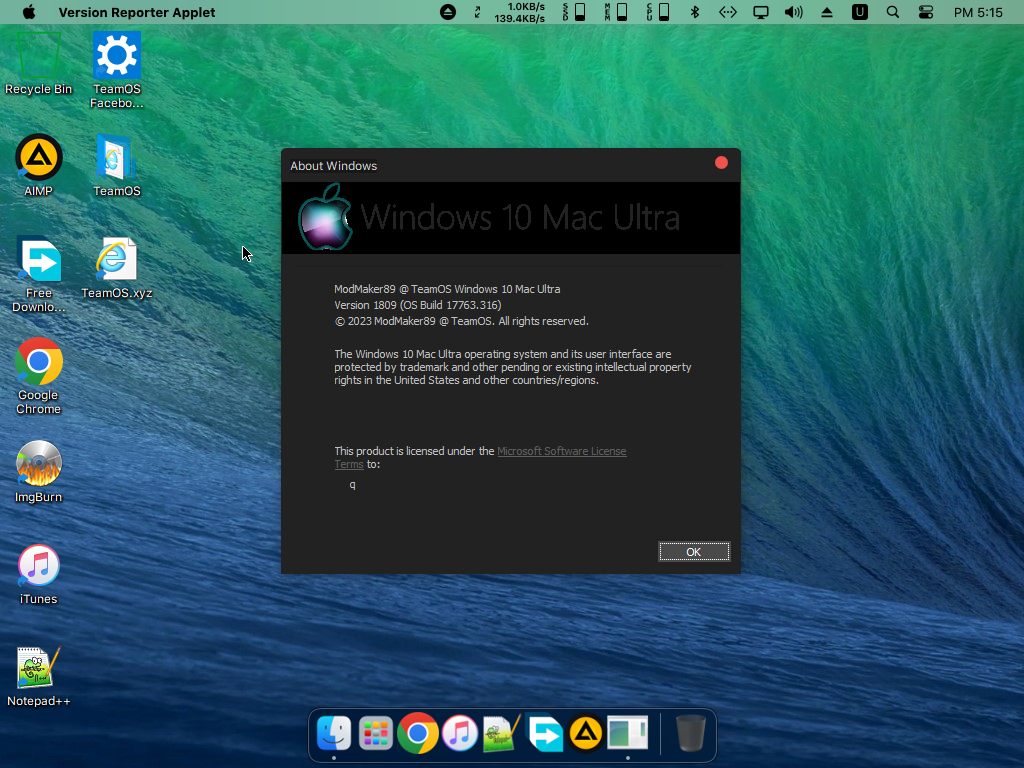The width and height of the screenshot is (1024, 768).
Task: Click the Version 1809 (OS Build 17763.316) line
Action: pyautogui.click(x=418, y=305)
